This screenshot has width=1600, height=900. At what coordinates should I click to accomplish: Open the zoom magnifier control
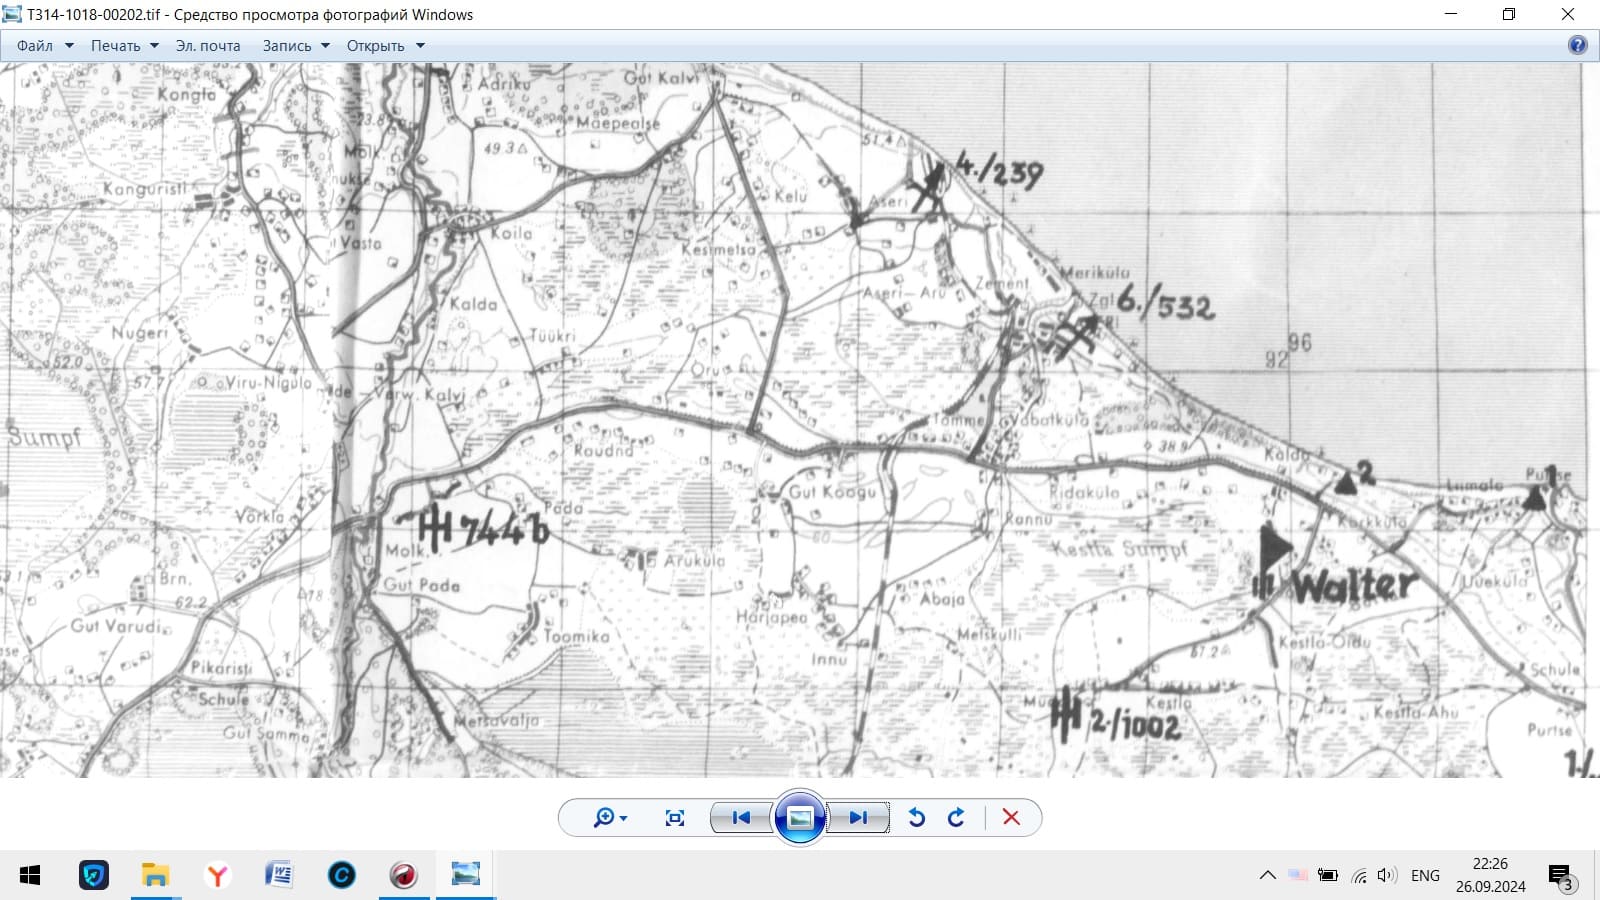click(609, 818)
